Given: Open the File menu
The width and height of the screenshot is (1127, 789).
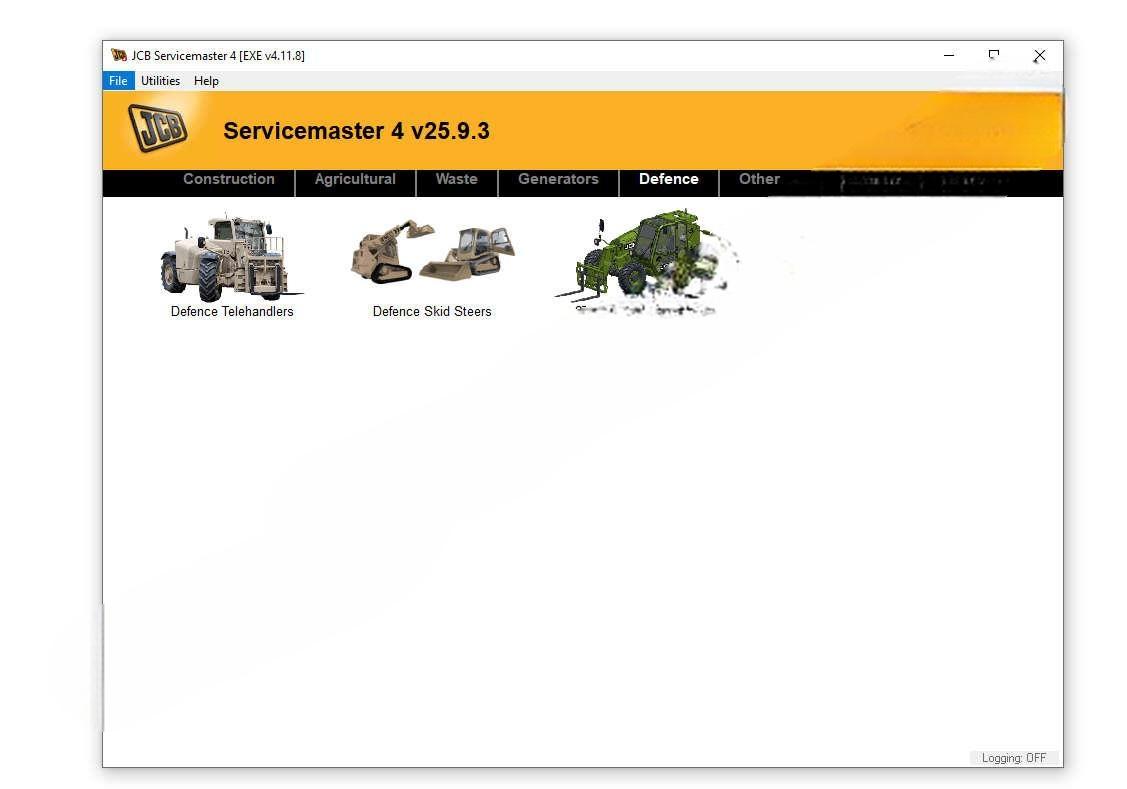Looking at the screenshot, I should pos(118,81).
